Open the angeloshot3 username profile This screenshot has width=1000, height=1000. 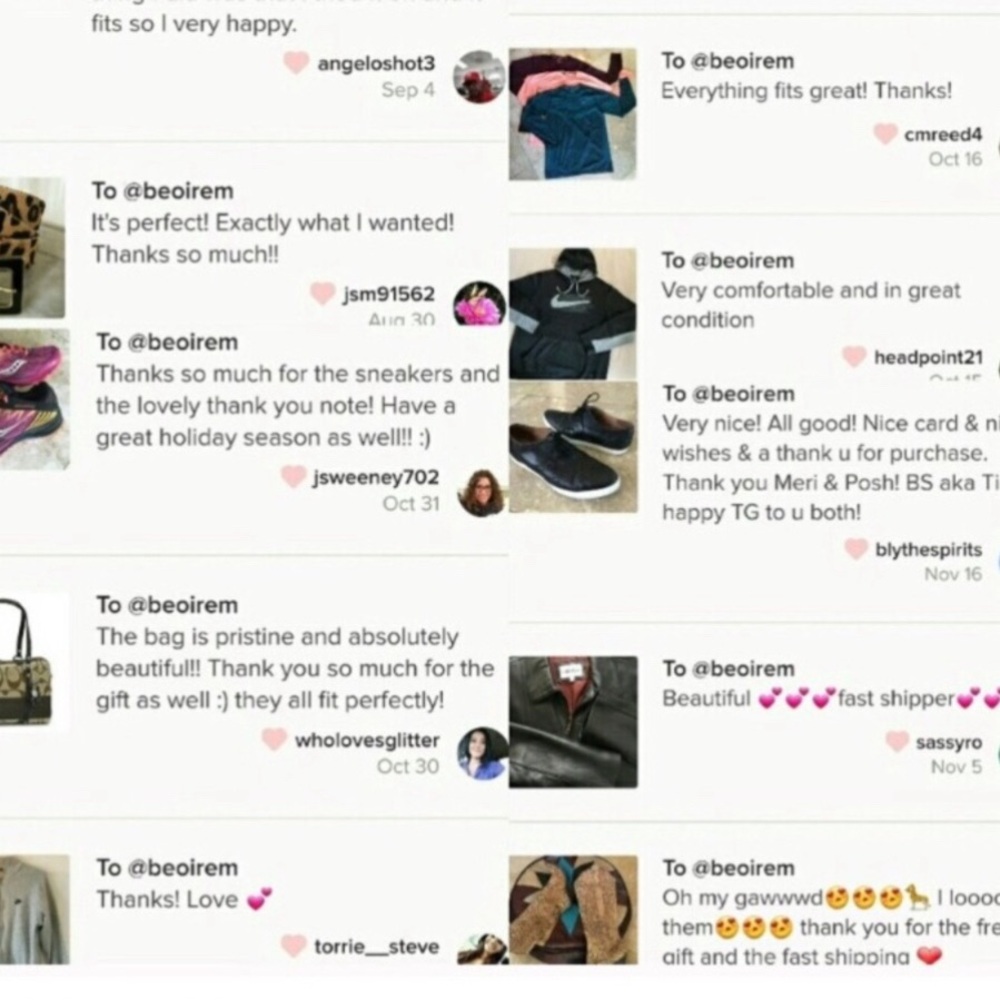376,63
